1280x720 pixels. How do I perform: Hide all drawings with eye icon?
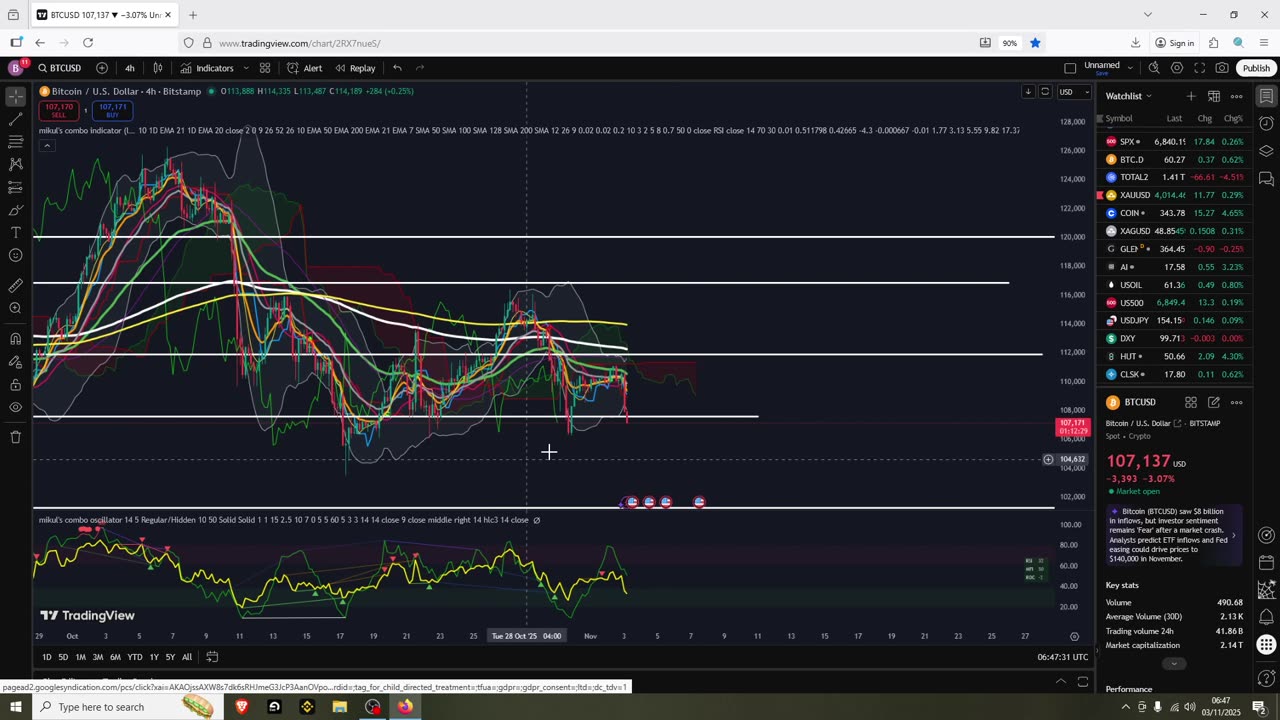coord(16,407)
